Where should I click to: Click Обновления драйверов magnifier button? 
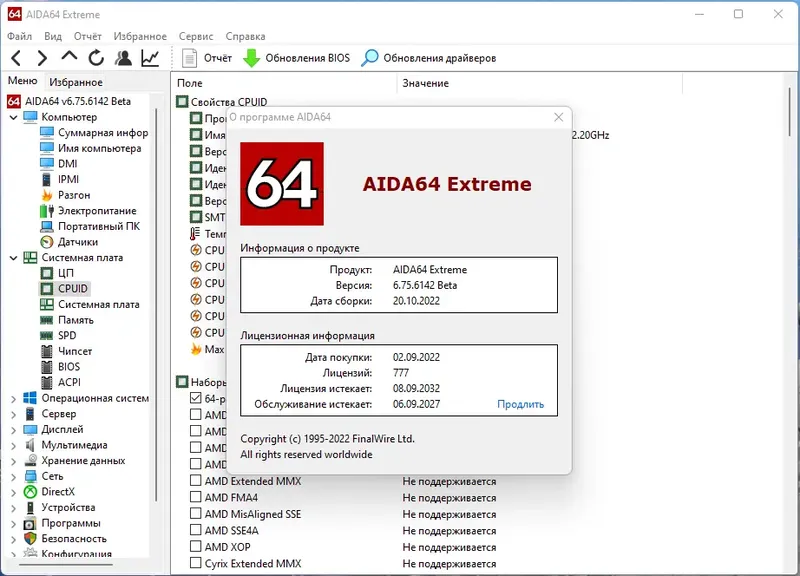pos(429,58)
